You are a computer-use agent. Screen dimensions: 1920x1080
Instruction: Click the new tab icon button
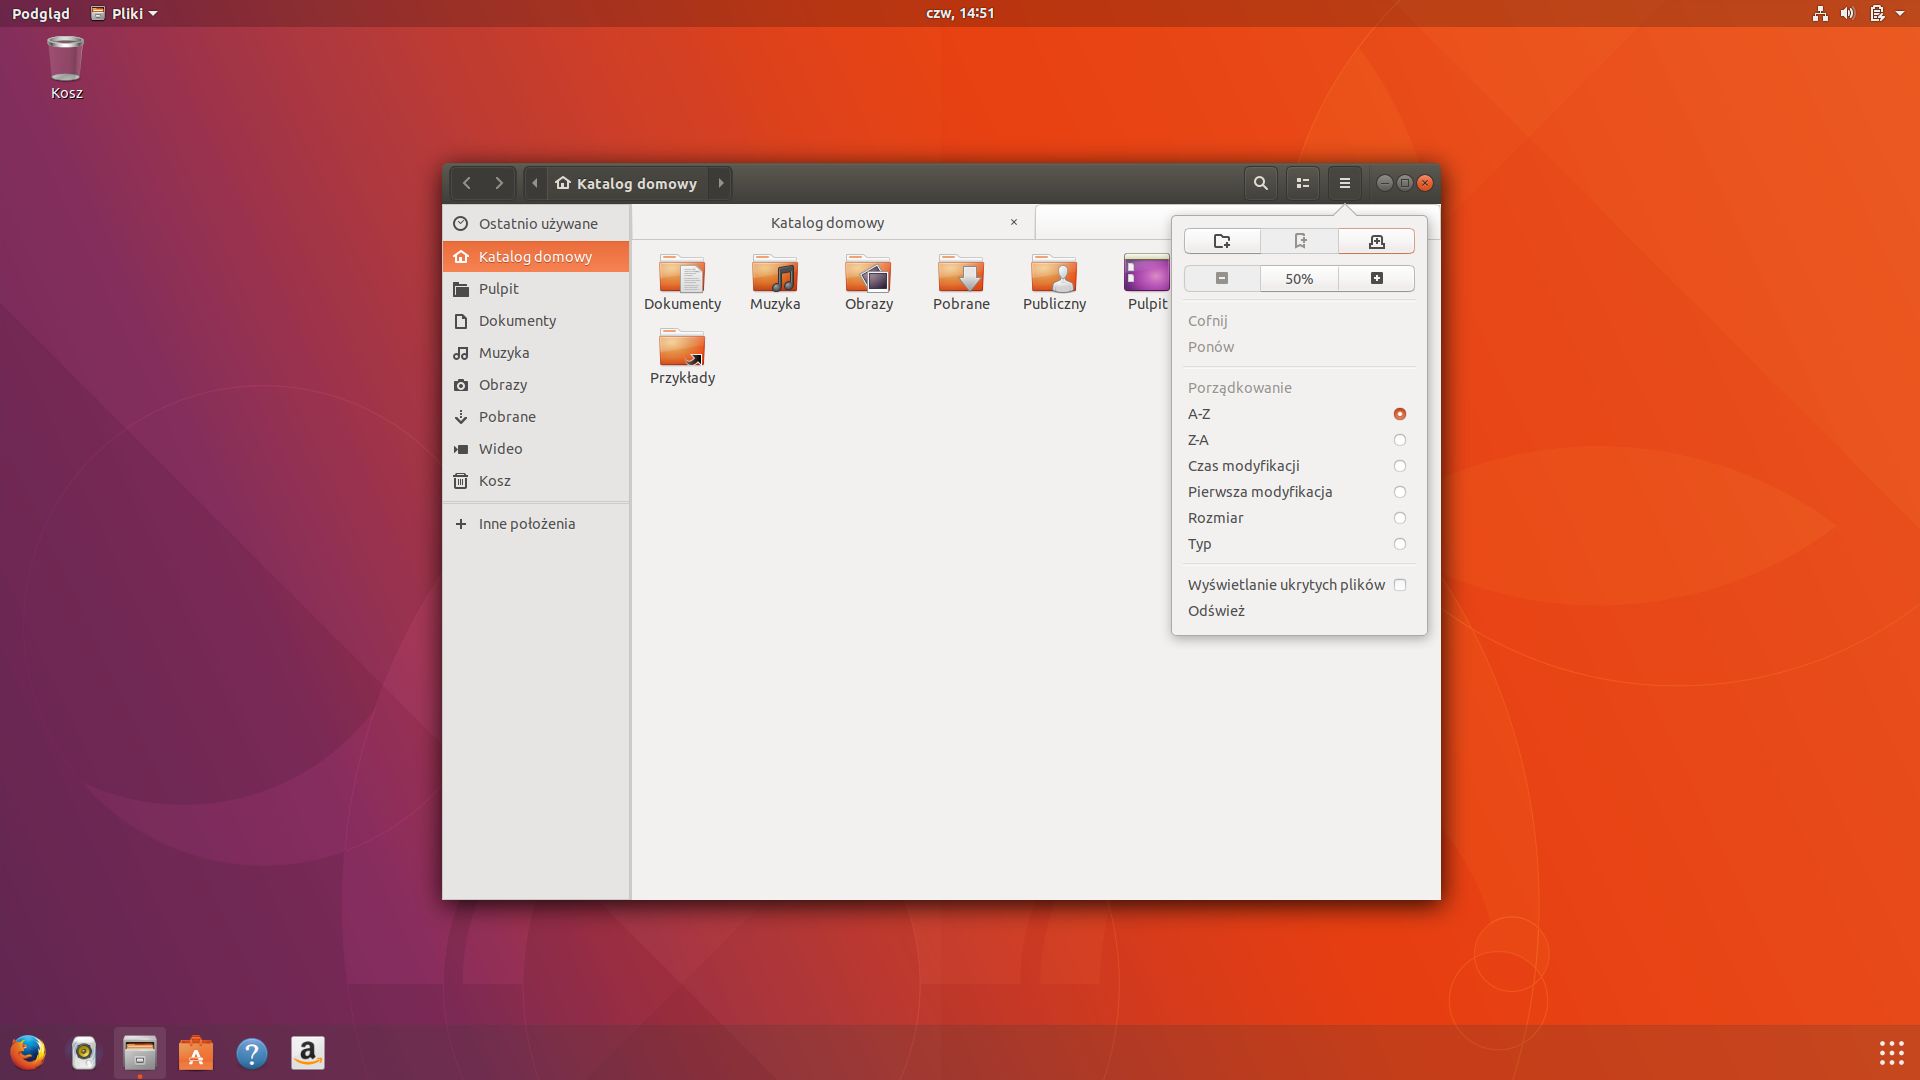[x=1376, y=241]
